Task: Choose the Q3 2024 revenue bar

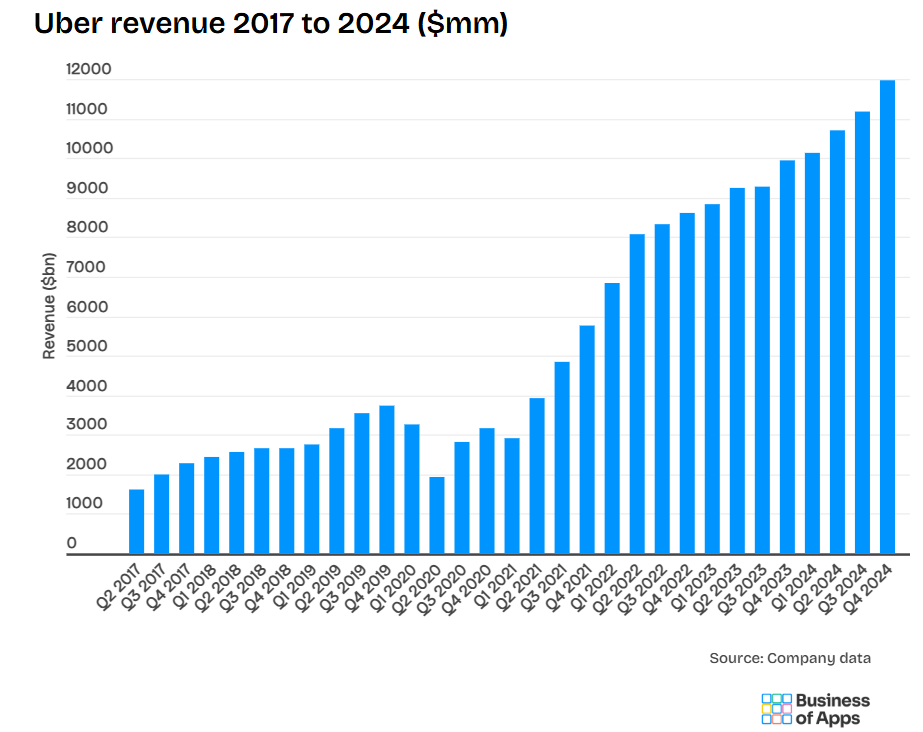Action: click(862, 332)
